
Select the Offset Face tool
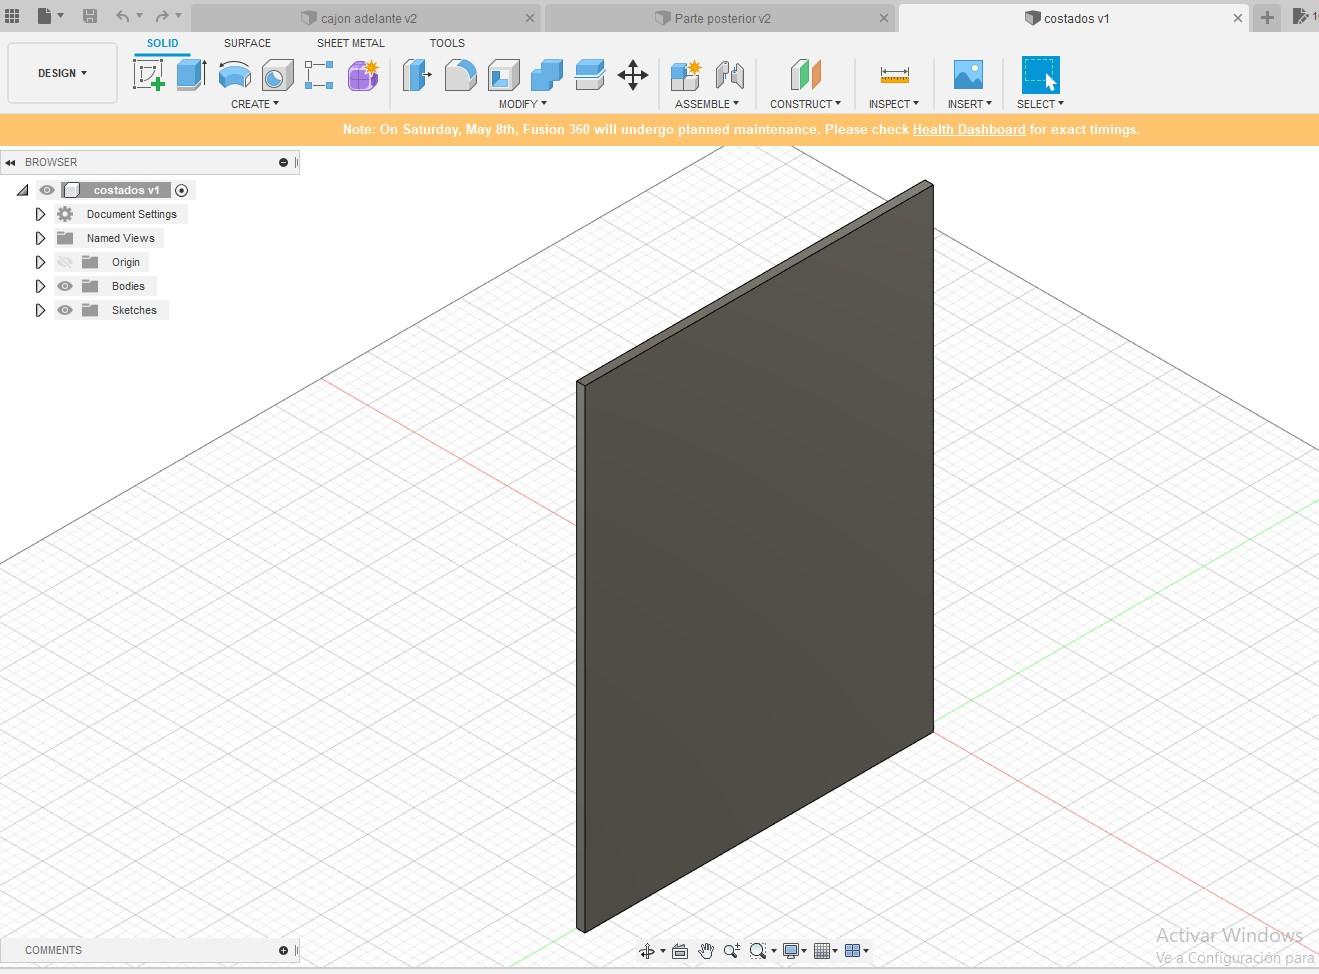tap(590, 75)
